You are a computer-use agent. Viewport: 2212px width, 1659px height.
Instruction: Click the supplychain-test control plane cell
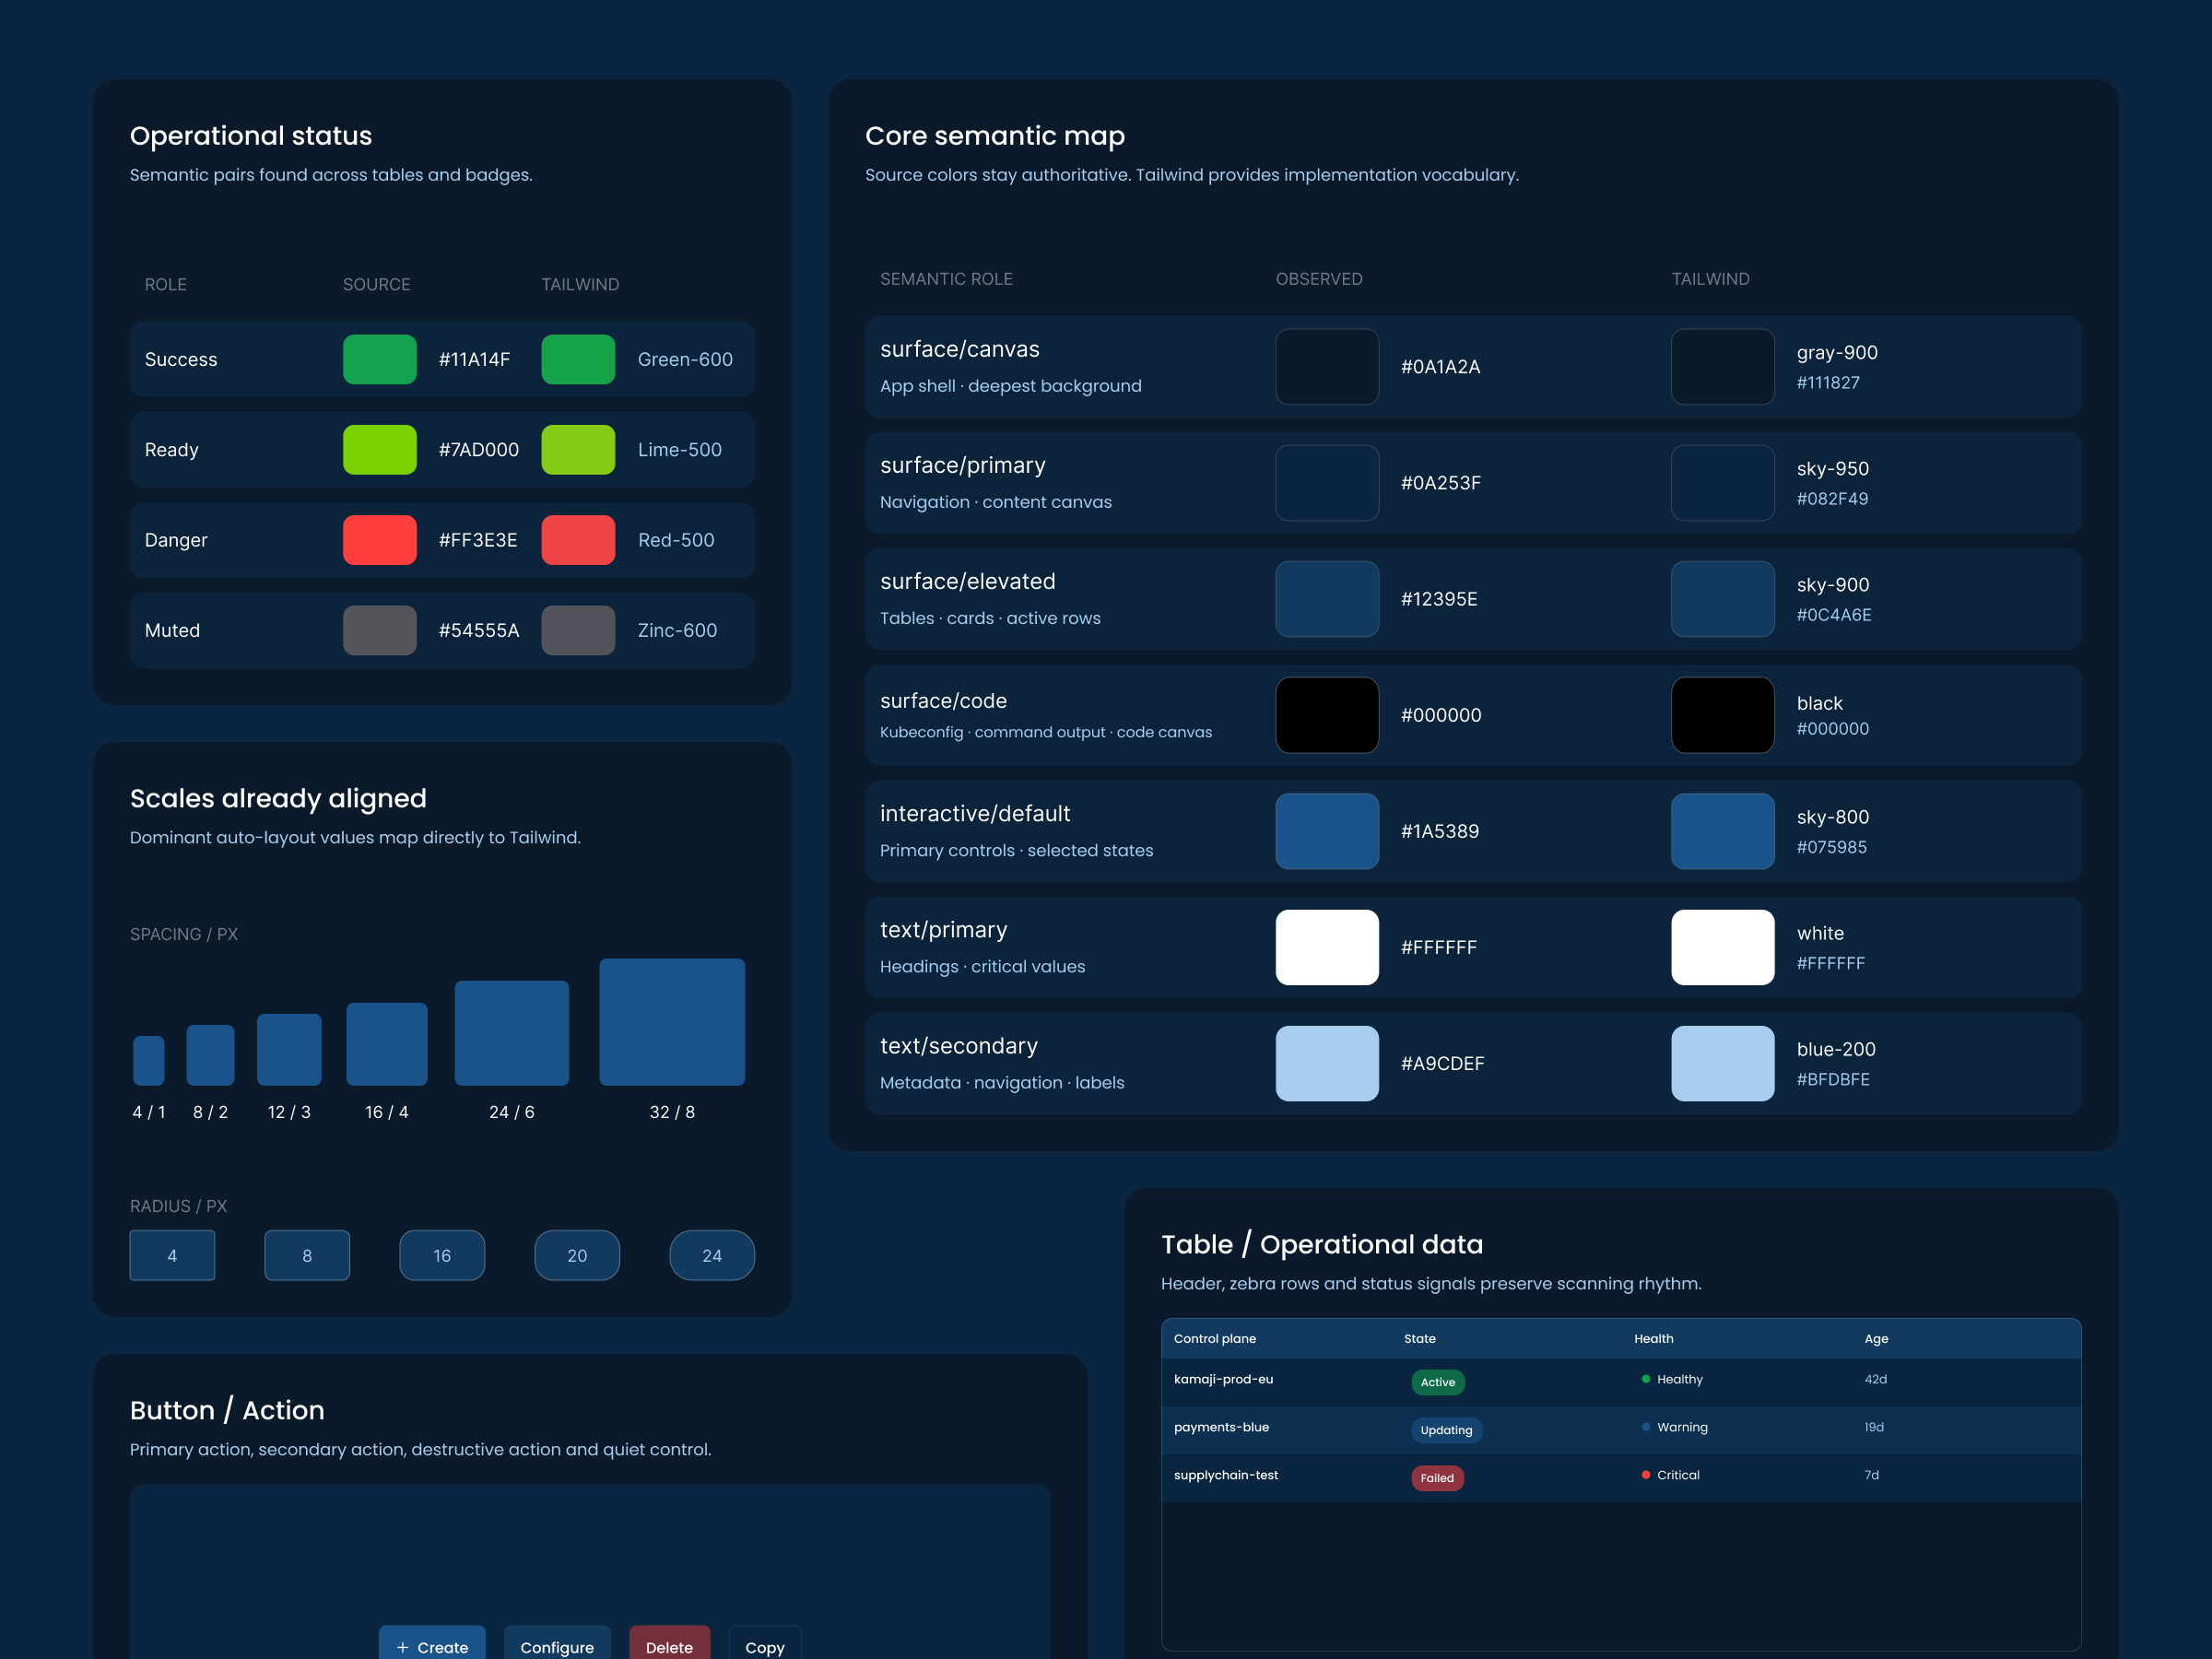click(x=1226, y=1475)
